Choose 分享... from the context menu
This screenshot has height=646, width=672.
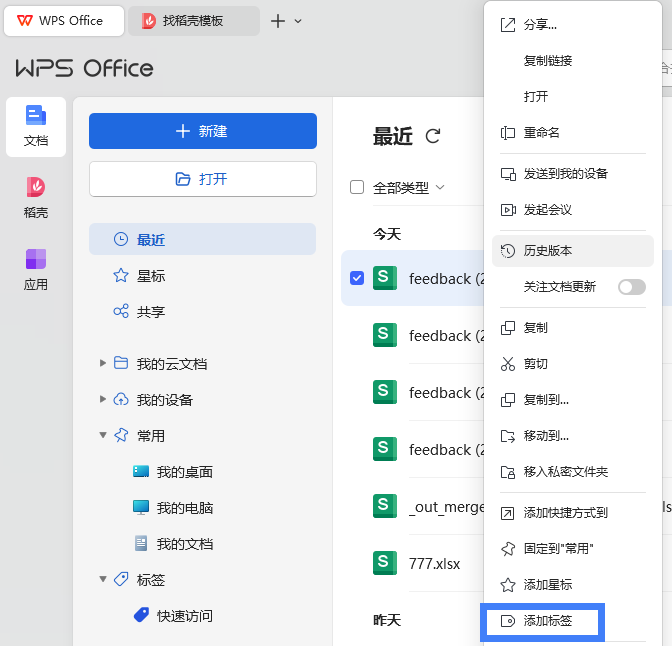(573, 25)
